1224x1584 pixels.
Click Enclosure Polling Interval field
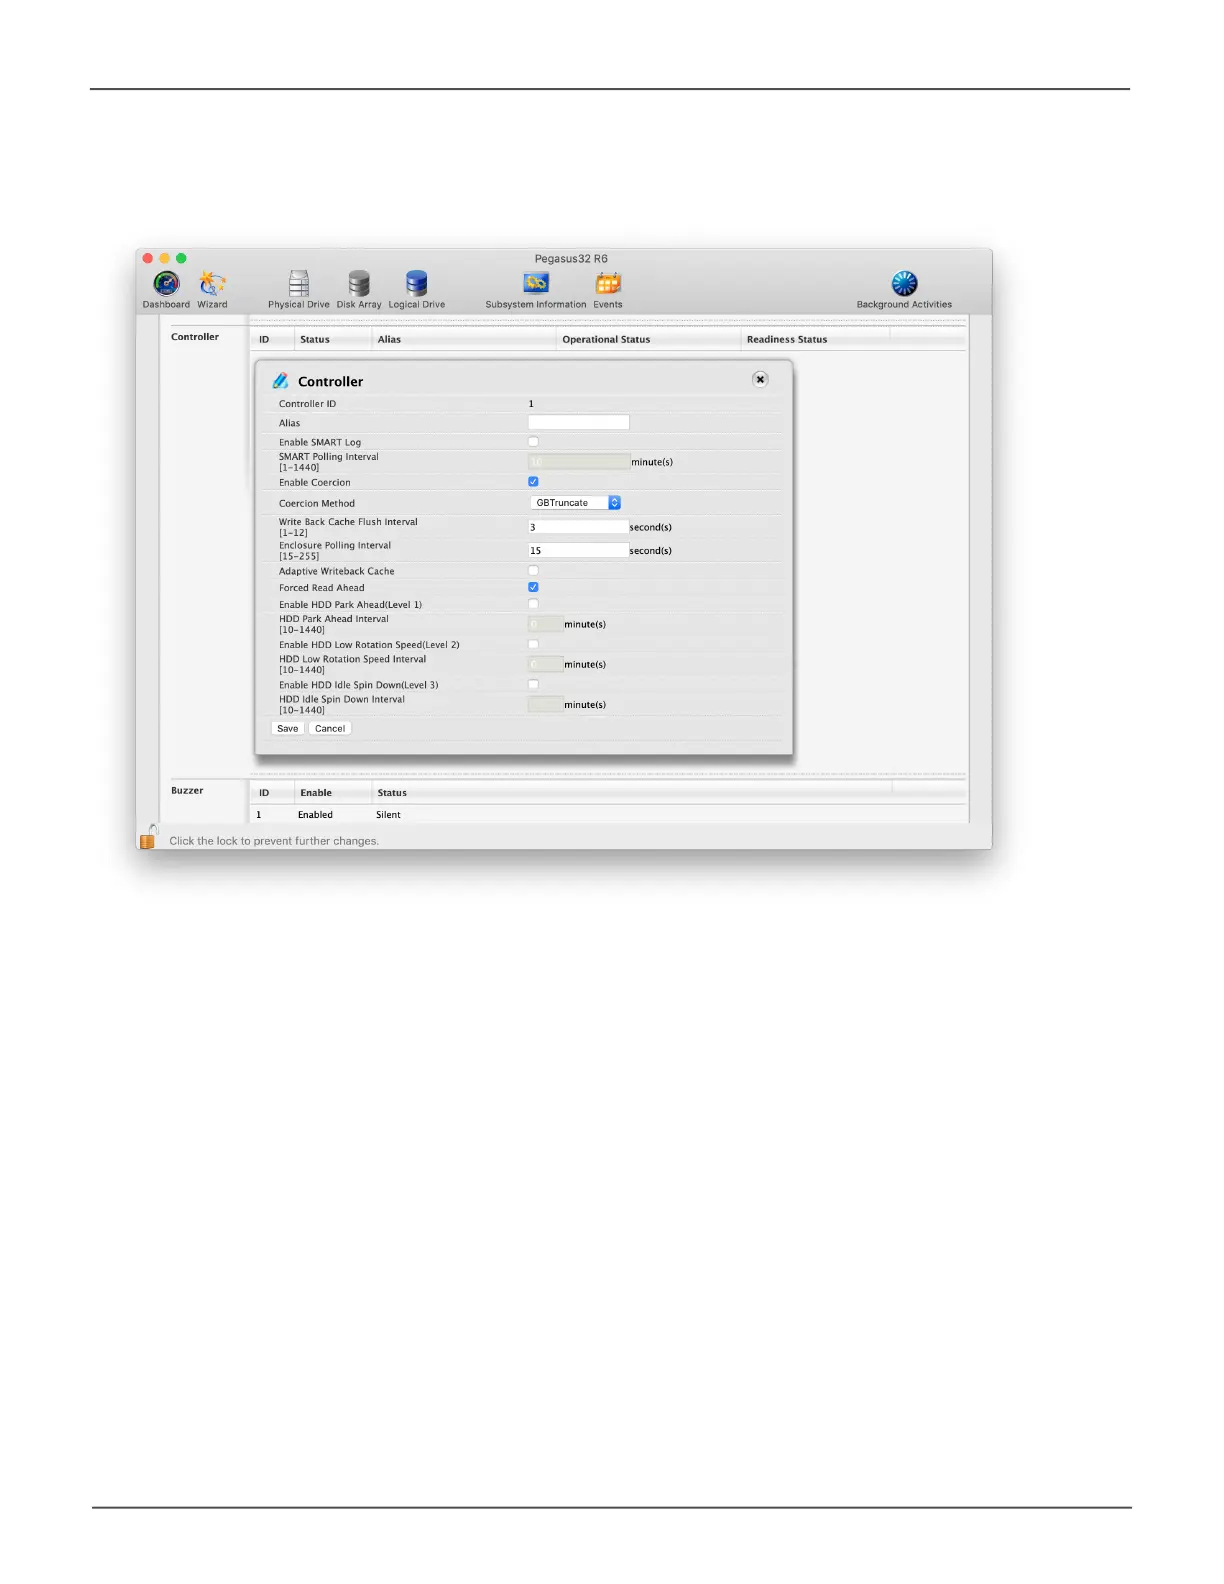[578, 550]
